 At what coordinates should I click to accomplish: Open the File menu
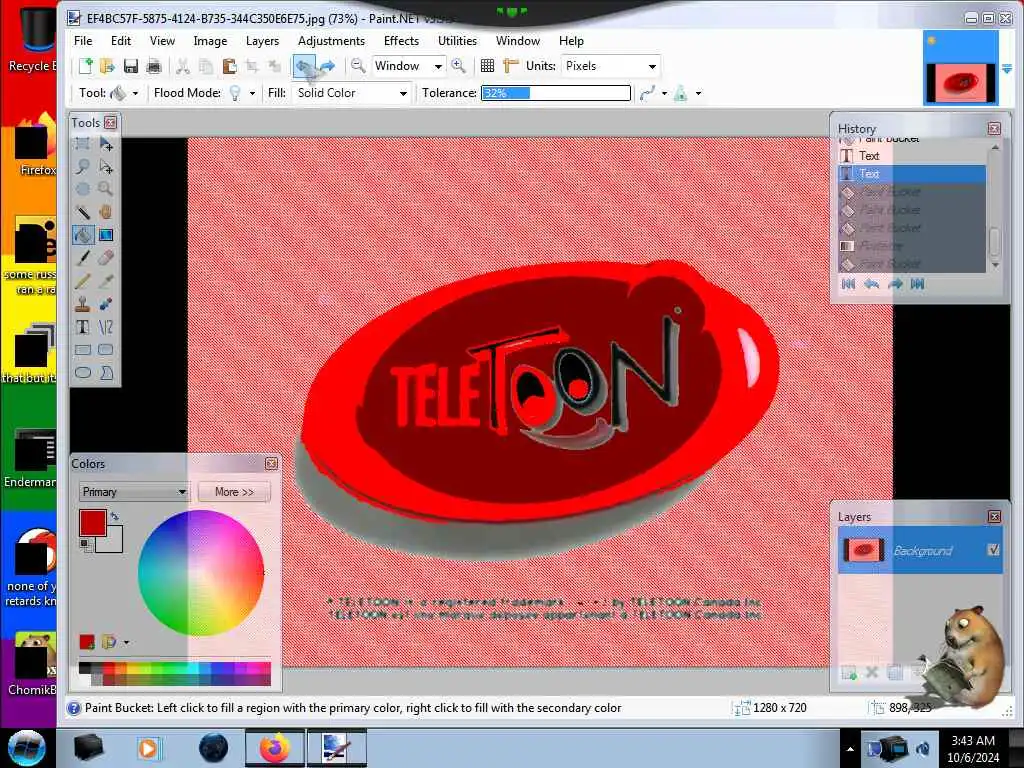tap(83, 40)
